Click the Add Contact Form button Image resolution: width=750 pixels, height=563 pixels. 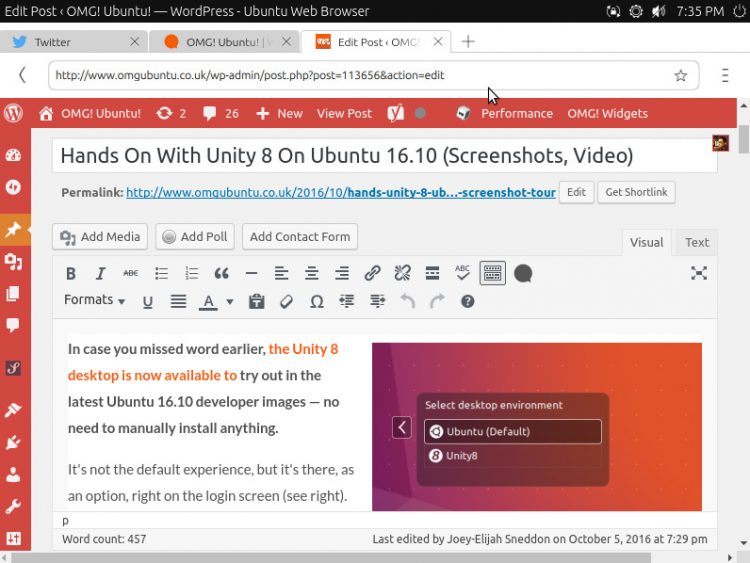pos(300,237)
